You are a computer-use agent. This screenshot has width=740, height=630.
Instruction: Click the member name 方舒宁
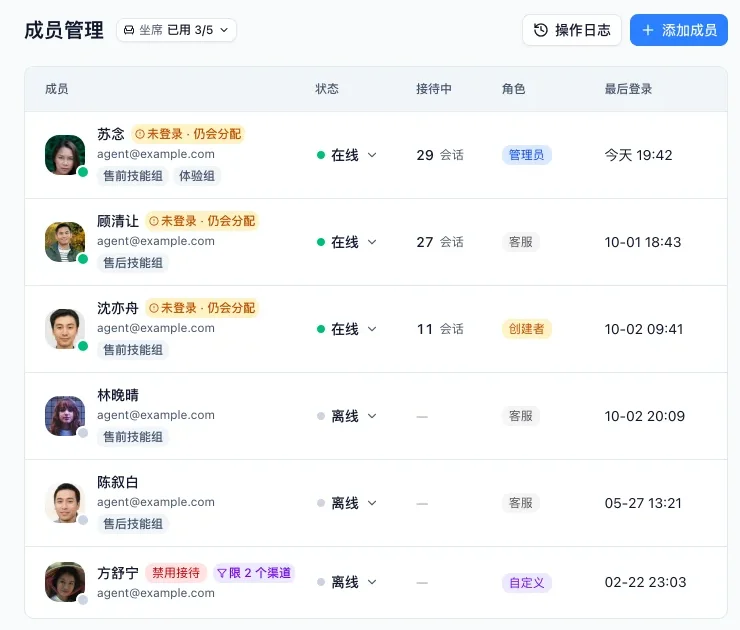tap(118, 573)
